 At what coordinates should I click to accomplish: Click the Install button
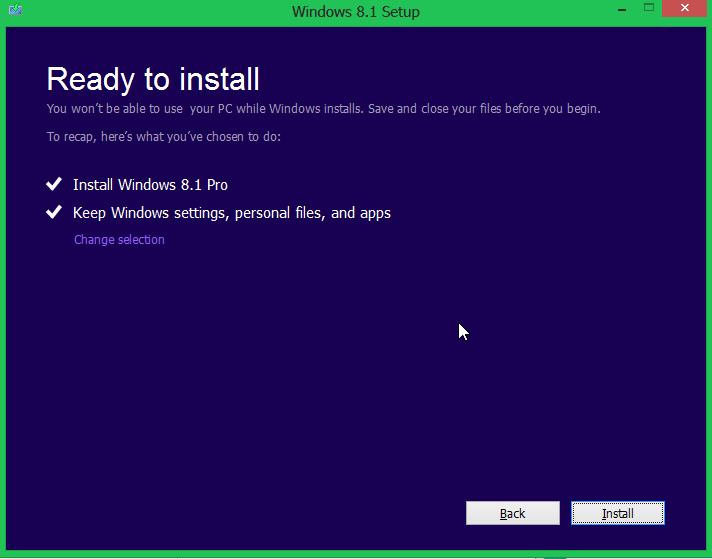click(x=618, y=513)
